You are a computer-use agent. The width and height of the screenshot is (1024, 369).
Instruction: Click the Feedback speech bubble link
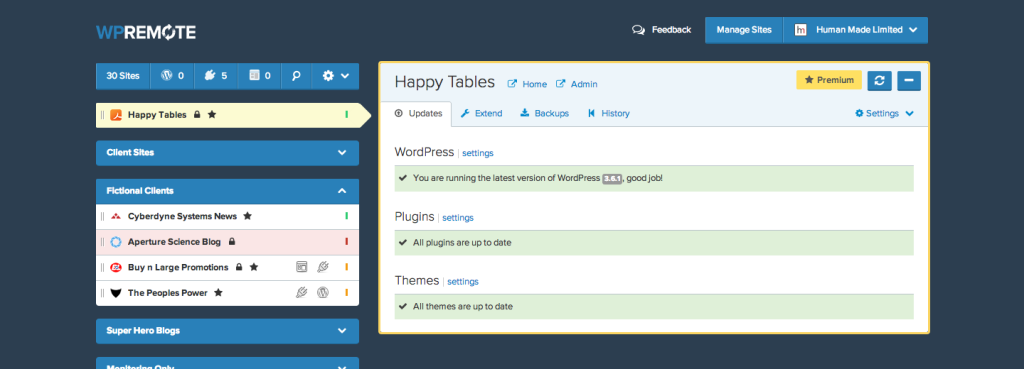pyautogui.click(x=662, y=30)
